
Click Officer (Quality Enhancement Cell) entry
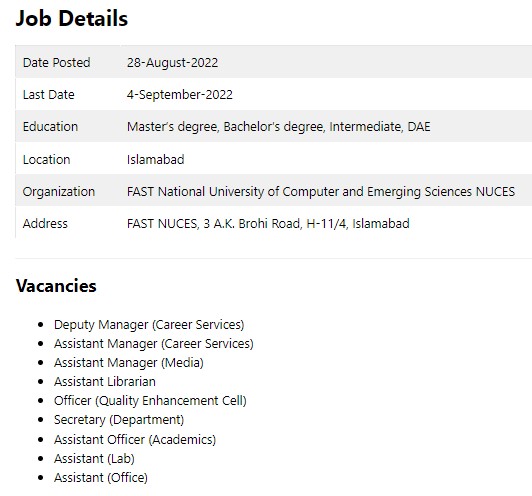(150, 401)
